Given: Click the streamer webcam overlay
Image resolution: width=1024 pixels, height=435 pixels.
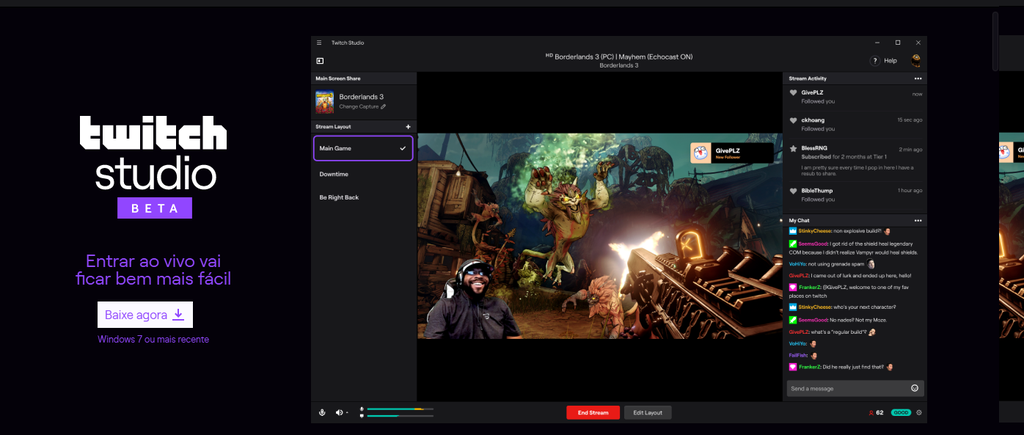Looking at the screenshot, I should [x=472, y=299].
